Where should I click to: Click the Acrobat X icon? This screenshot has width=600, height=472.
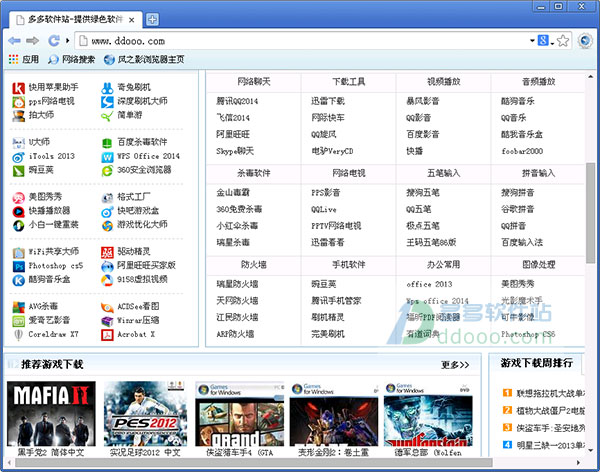107,335
